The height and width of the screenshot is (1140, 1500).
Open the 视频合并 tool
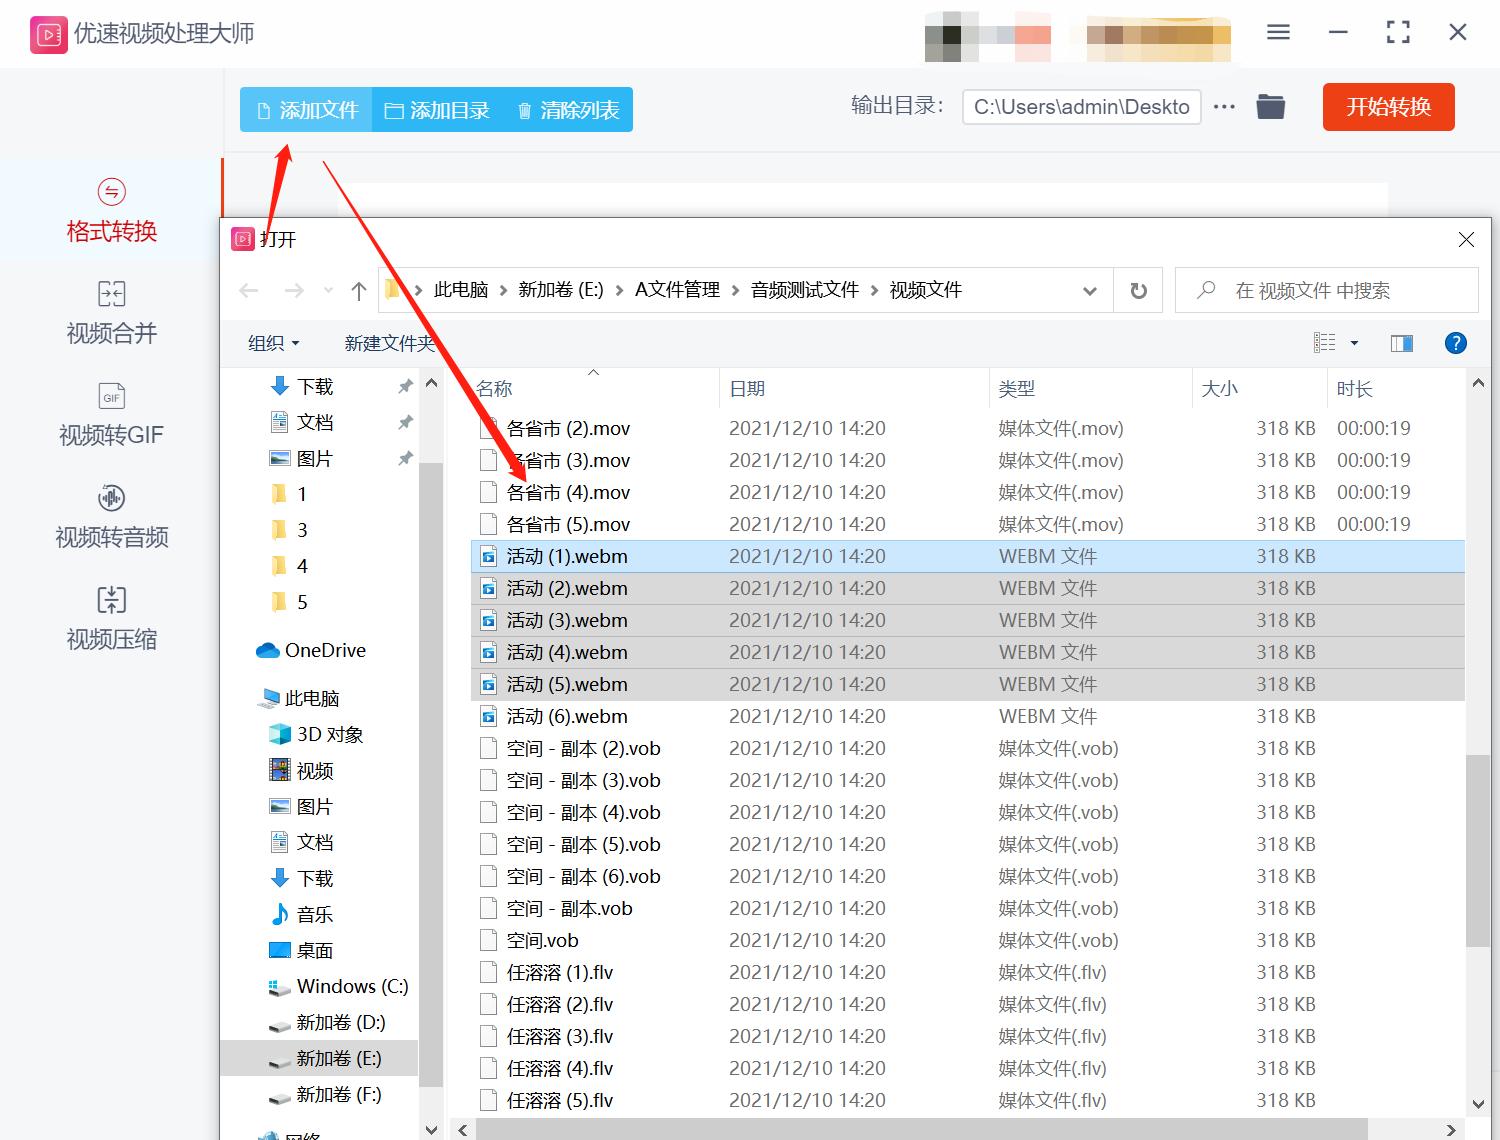[110, 315]
